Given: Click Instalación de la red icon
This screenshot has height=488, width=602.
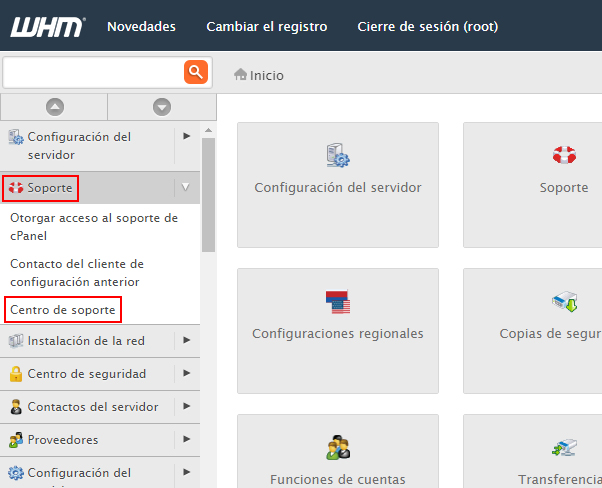Looking at the screenshot, I should (x=16, y=341).
